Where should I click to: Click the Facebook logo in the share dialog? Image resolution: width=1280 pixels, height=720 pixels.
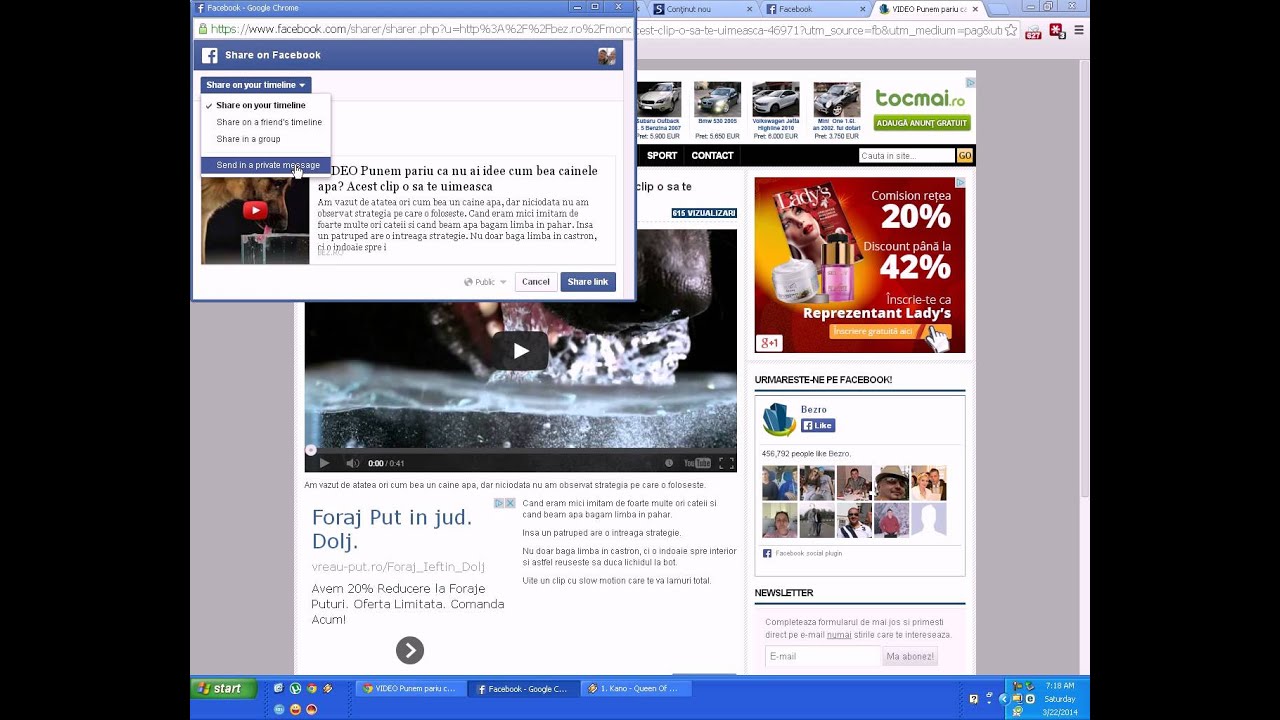coord(210,56)
